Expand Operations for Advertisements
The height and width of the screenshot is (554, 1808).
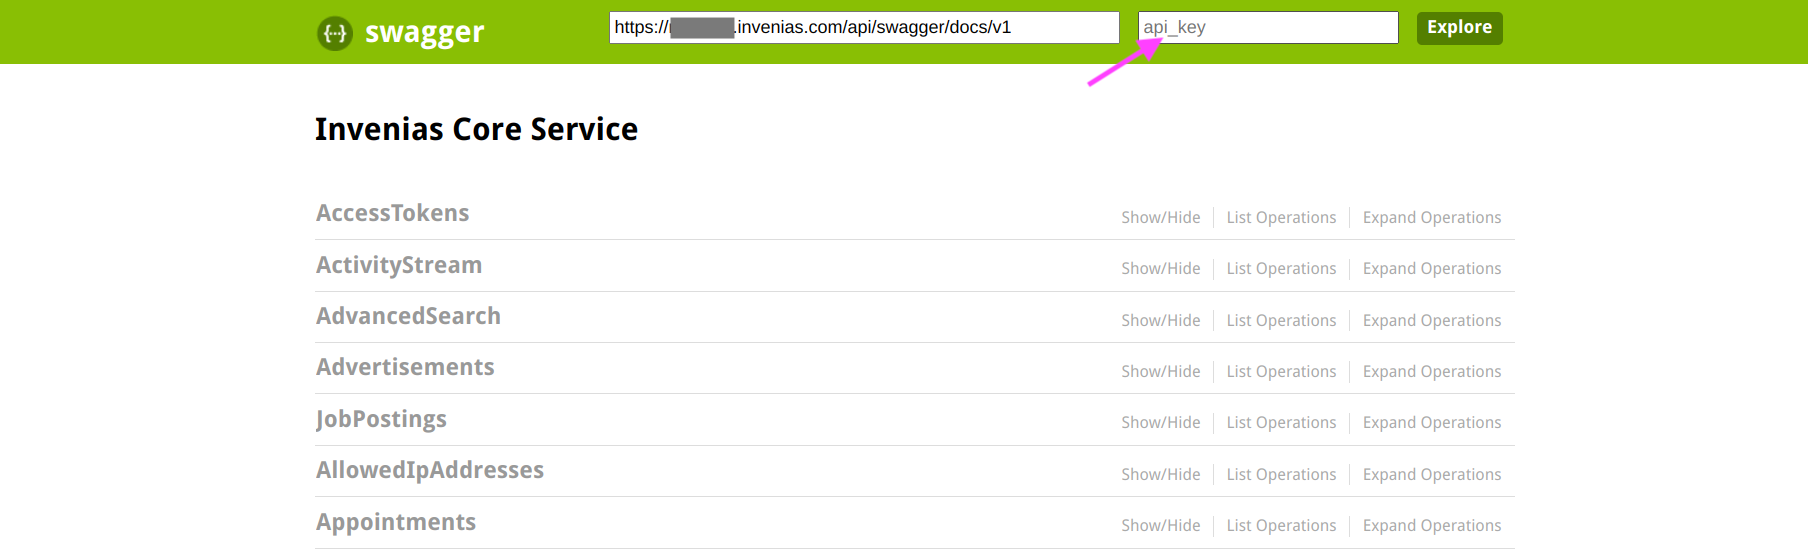[1432, 372]
